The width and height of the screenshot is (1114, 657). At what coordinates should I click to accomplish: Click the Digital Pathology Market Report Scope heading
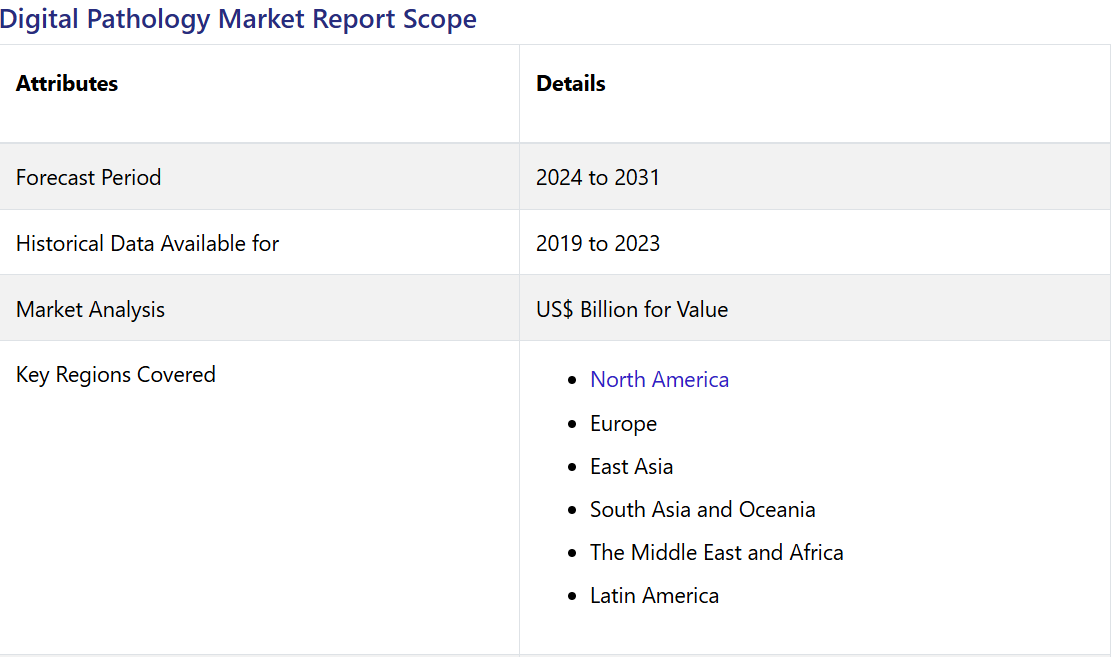point(238,19)
